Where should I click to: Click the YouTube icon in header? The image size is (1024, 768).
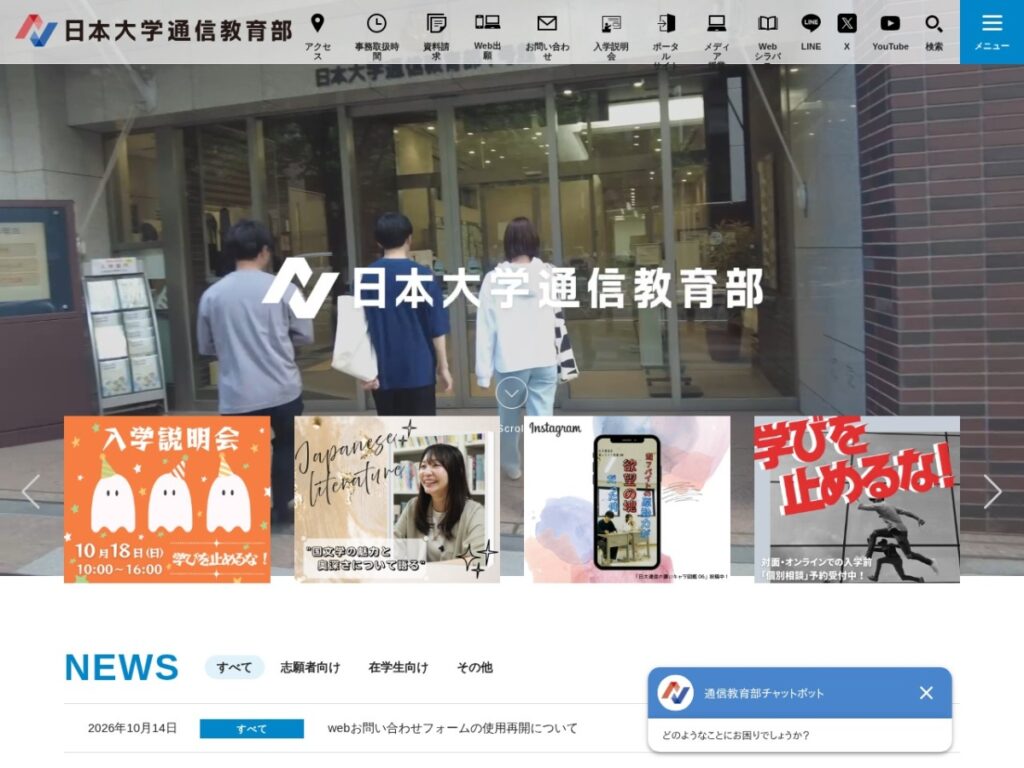click(x=889, y=24)
